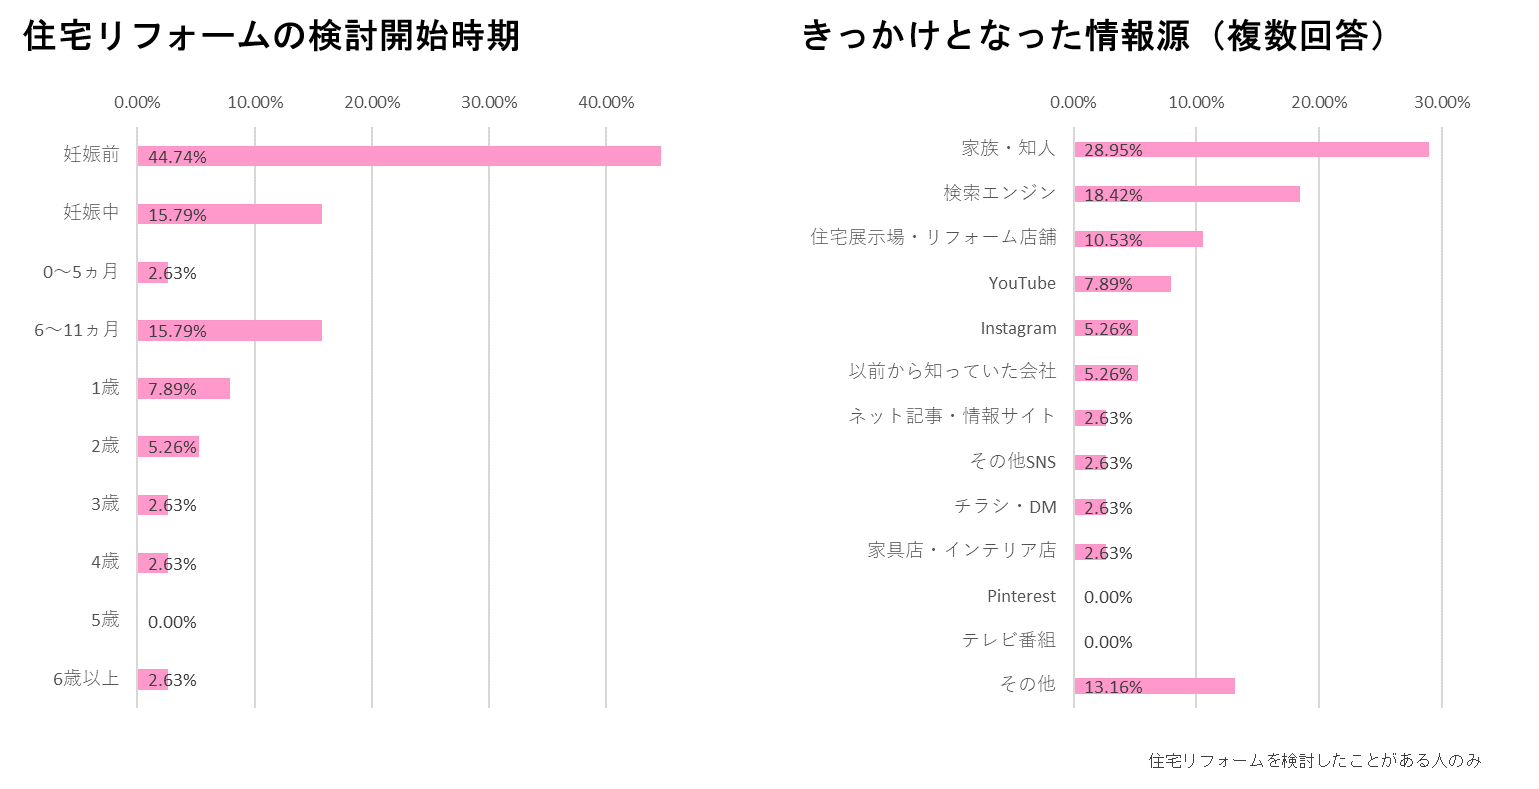This screenshot has width=1539, height=789.
Task: Select the ネット記事・情報サイト label
Action: (952, 416)
